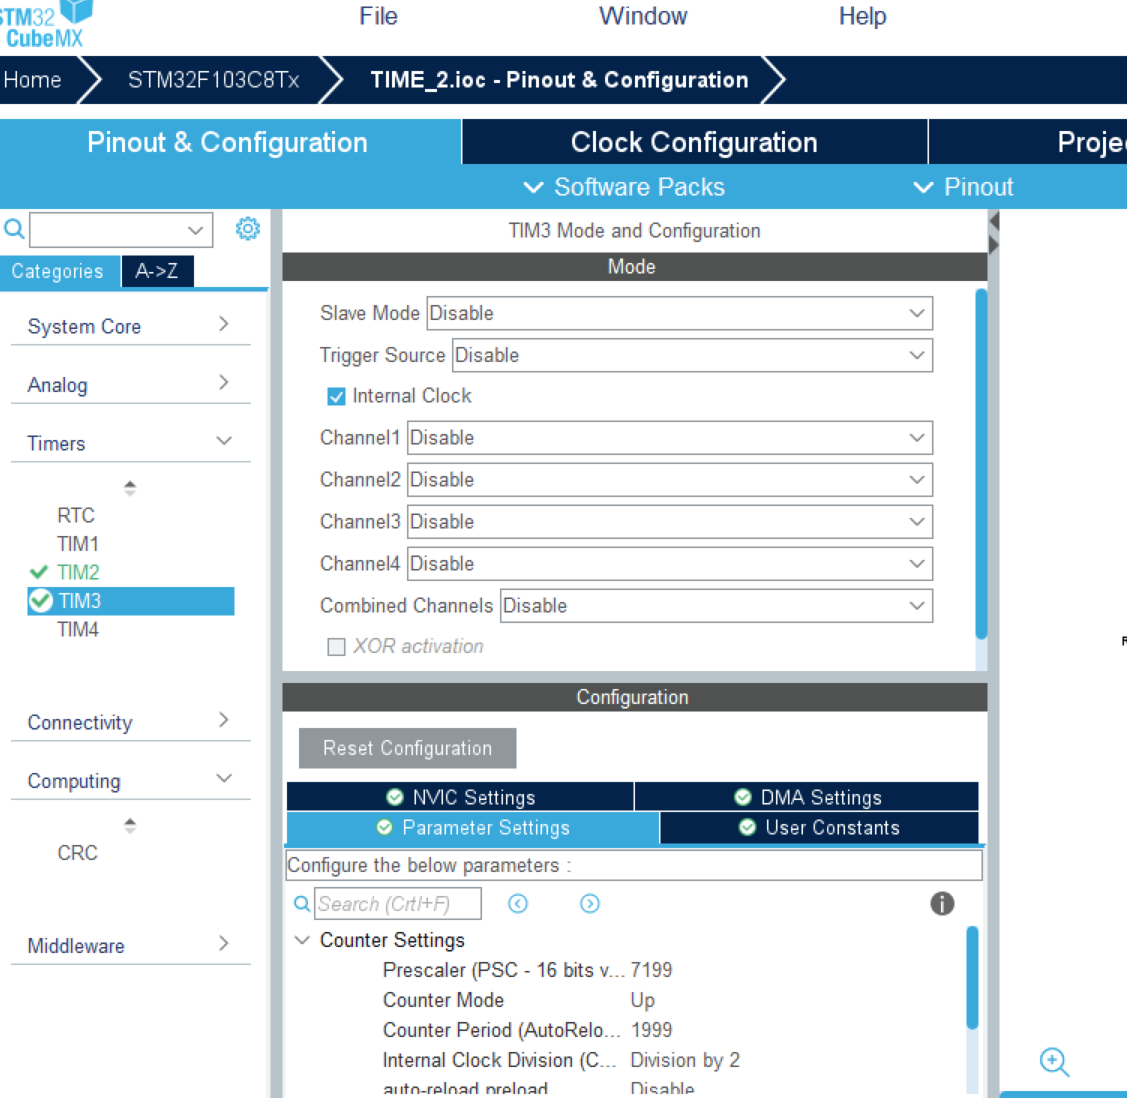This screenshot has height=1098, width=1127.
Task: Select TIM3 in the Timers list
Action: [x=131, y=601]
